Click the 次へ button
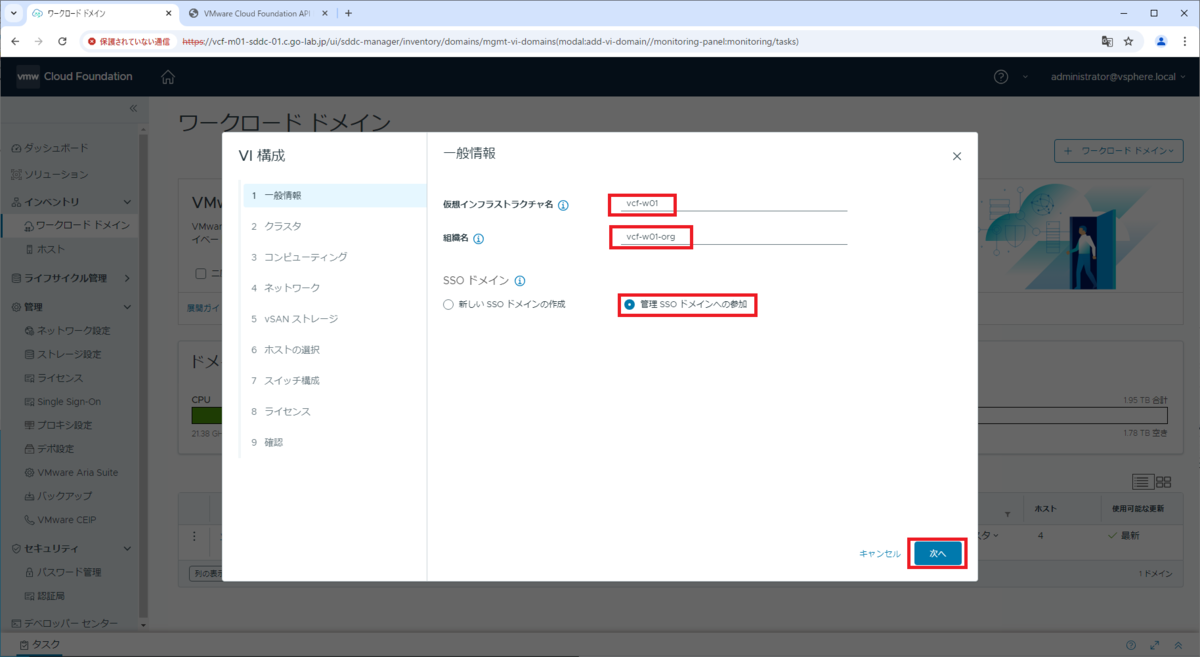The height and width of the screenshot is (657, 1200). point(938,553)
